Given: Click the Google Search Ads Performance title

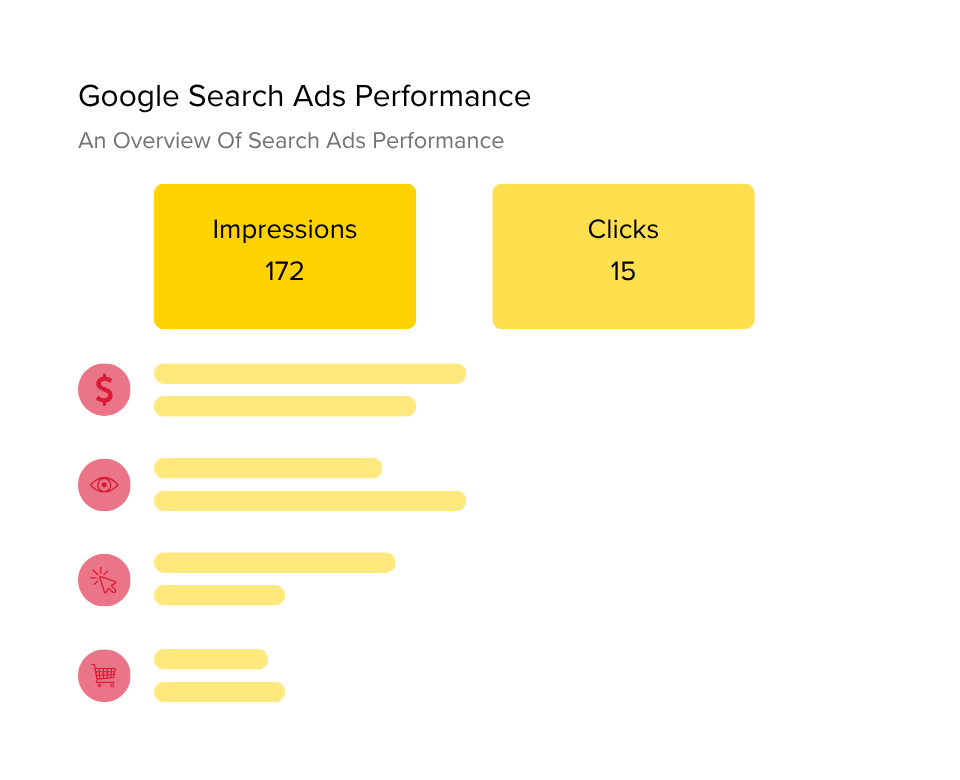Looking at the screenshot, I should pos(304,97).
